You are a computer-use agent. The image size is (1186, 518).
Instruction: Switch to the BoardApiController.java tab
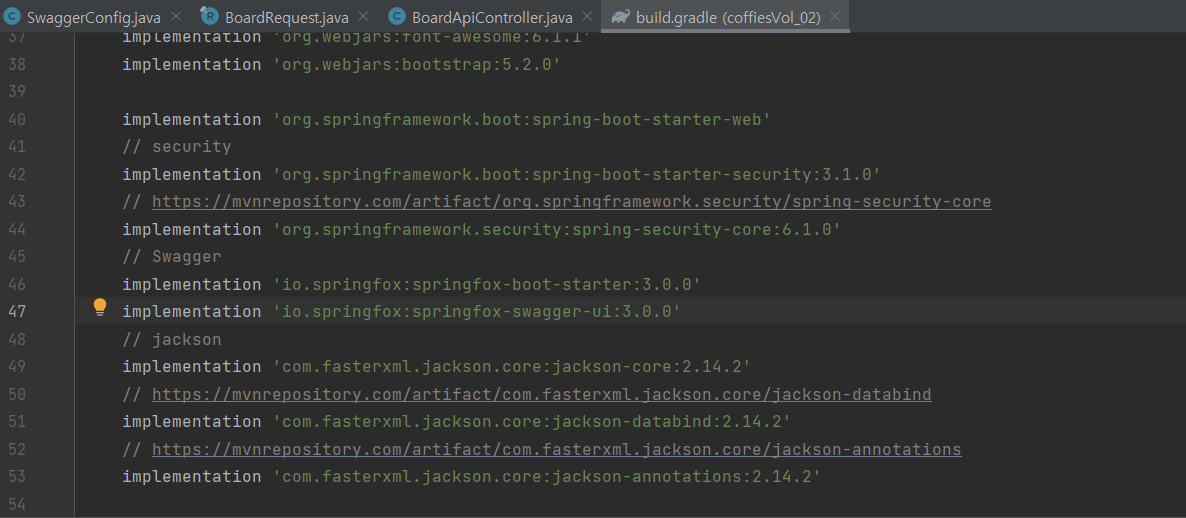(490, 17)
